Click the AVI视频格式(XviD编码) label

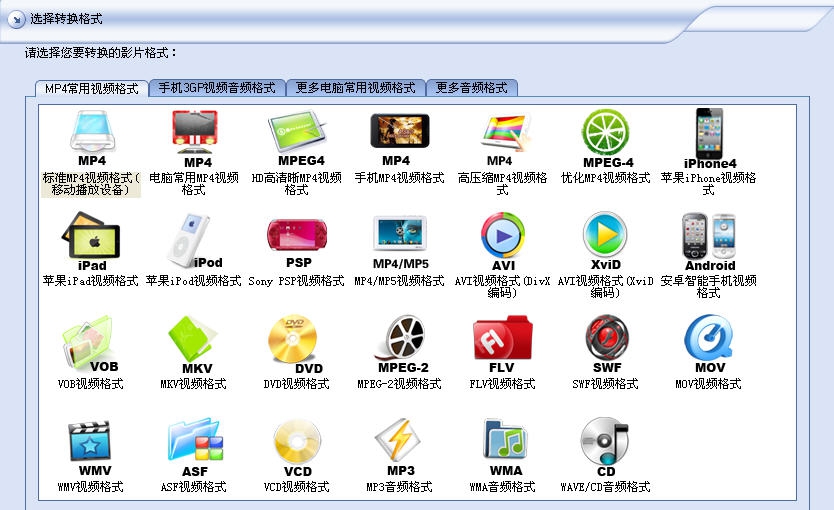tap(605, 287)
